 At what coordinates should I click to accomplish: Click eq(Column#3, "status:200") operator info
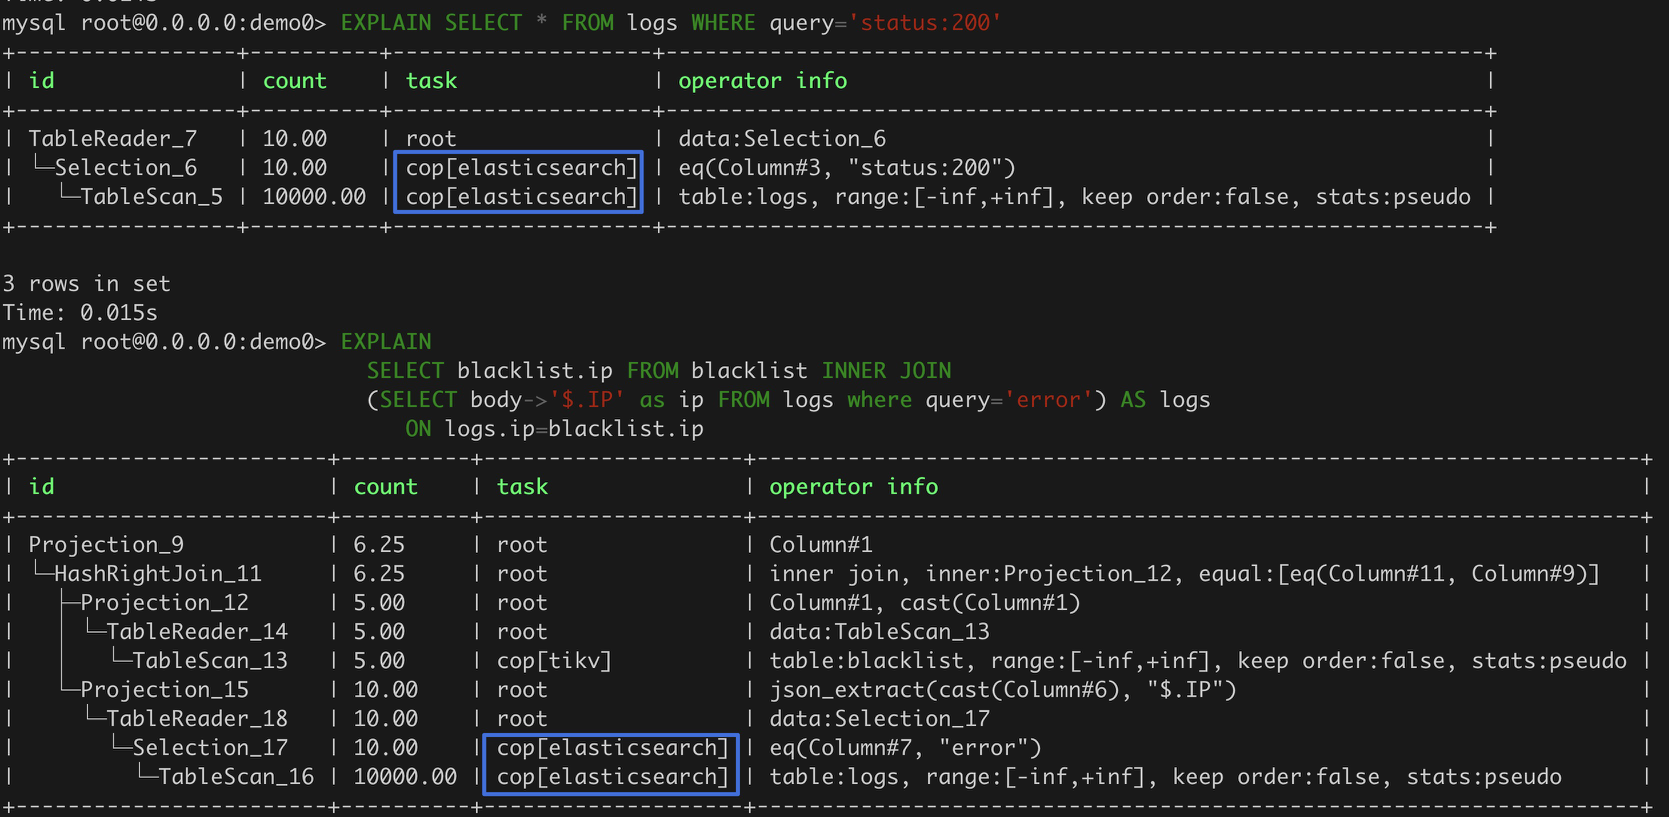(x=847, y=168)
